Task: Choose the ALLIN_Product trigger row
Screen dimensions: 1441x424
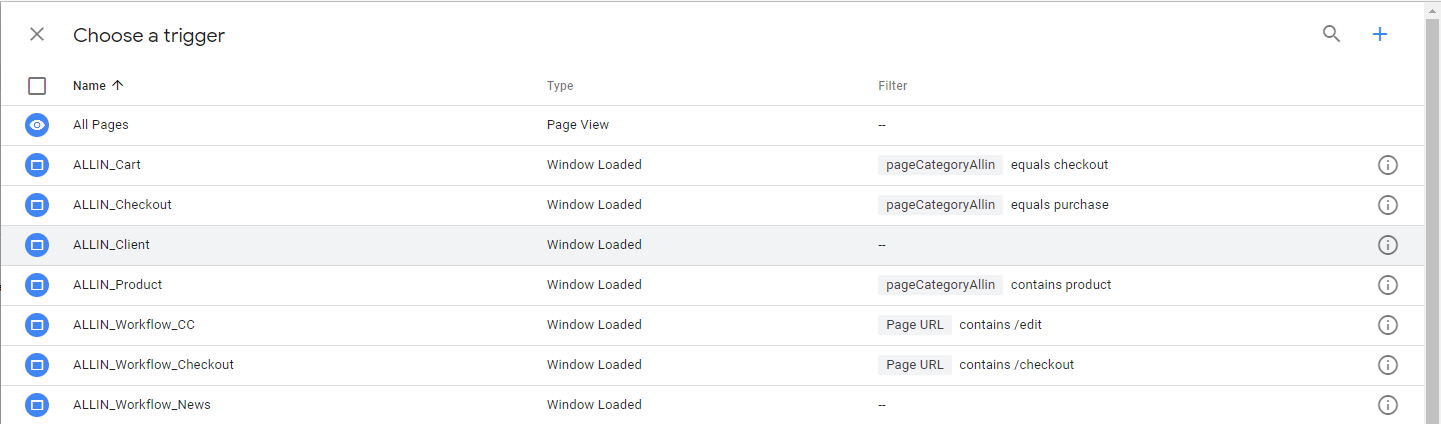Action: (712, 285)
